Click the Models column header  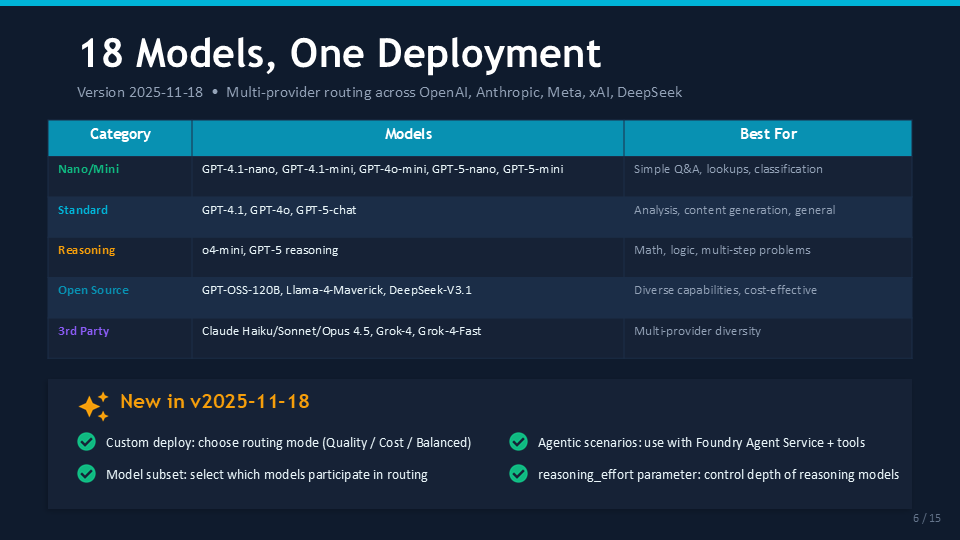click(408, 138)
